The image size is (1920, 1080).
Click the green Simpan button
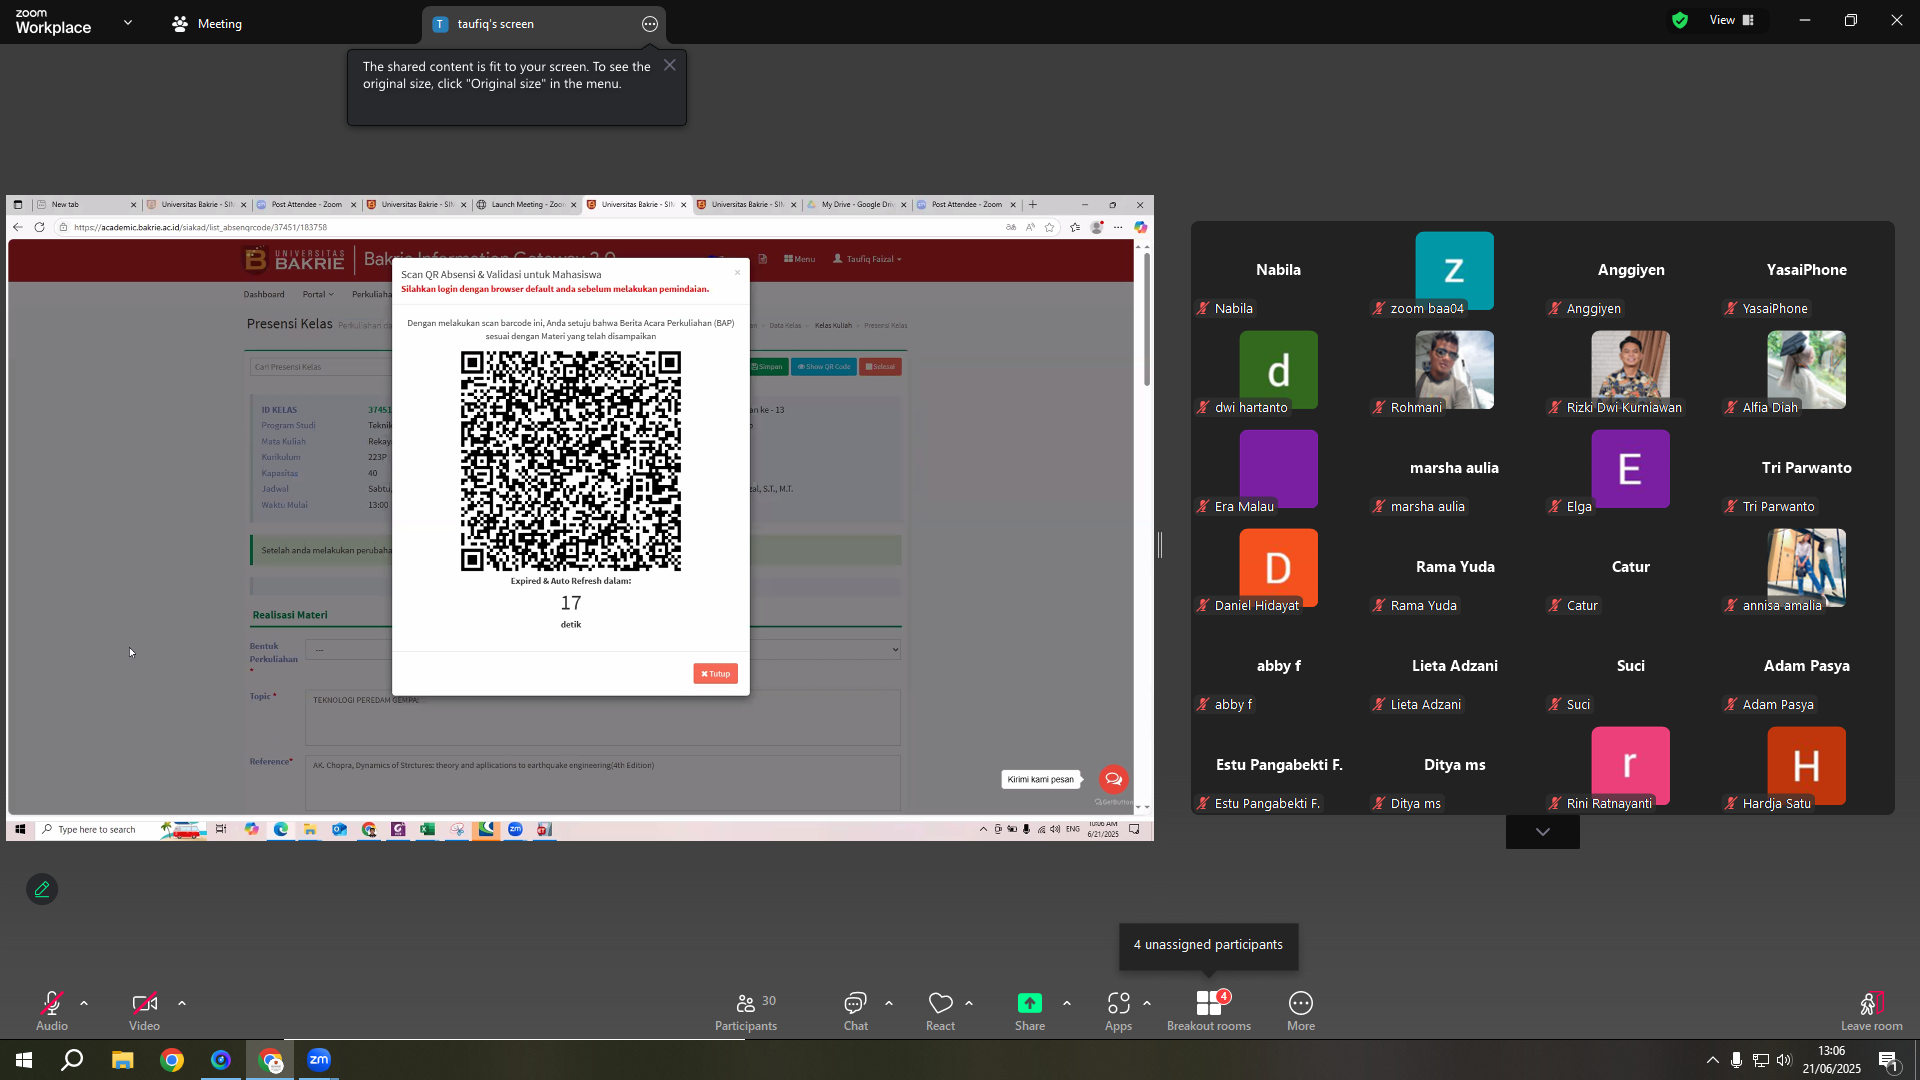point(767,367)
